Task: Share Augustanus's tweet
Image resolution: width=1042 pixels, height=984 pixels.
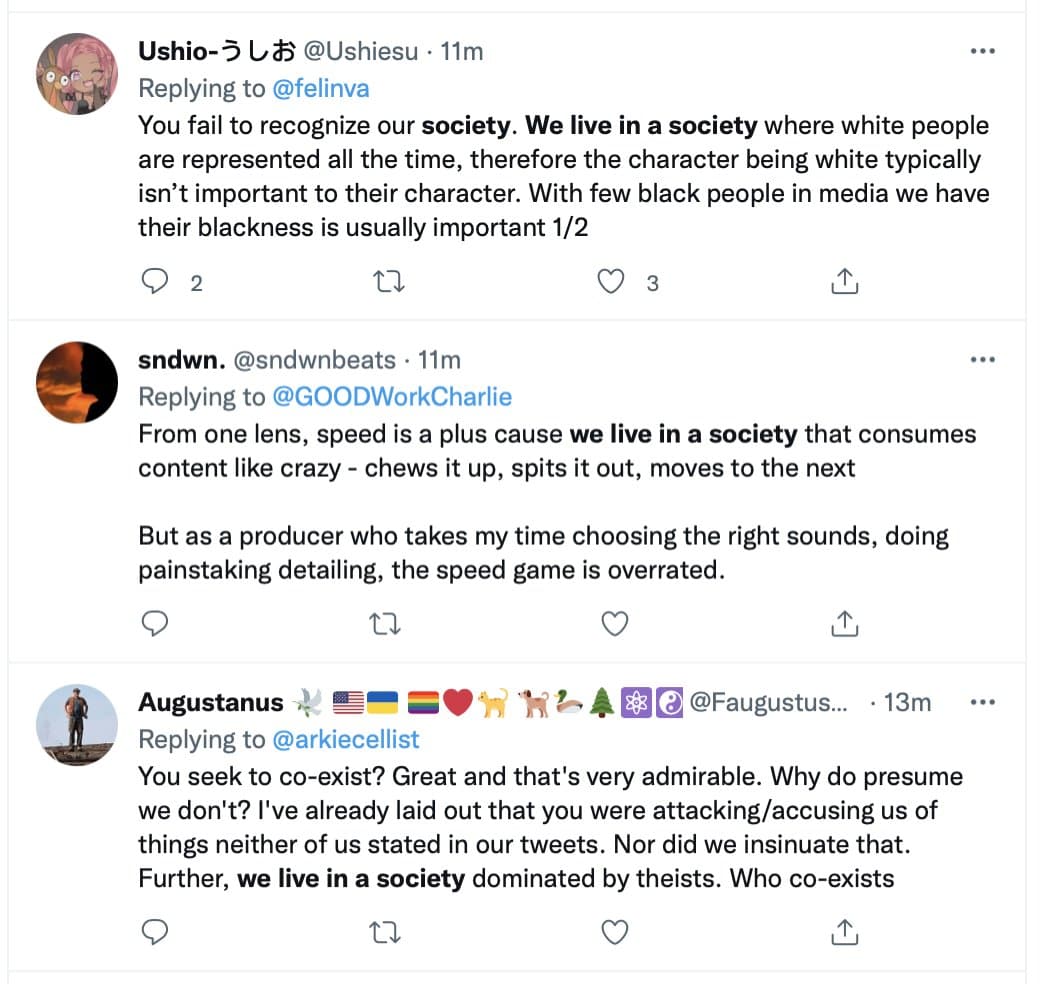Action: tap(845, 933)
